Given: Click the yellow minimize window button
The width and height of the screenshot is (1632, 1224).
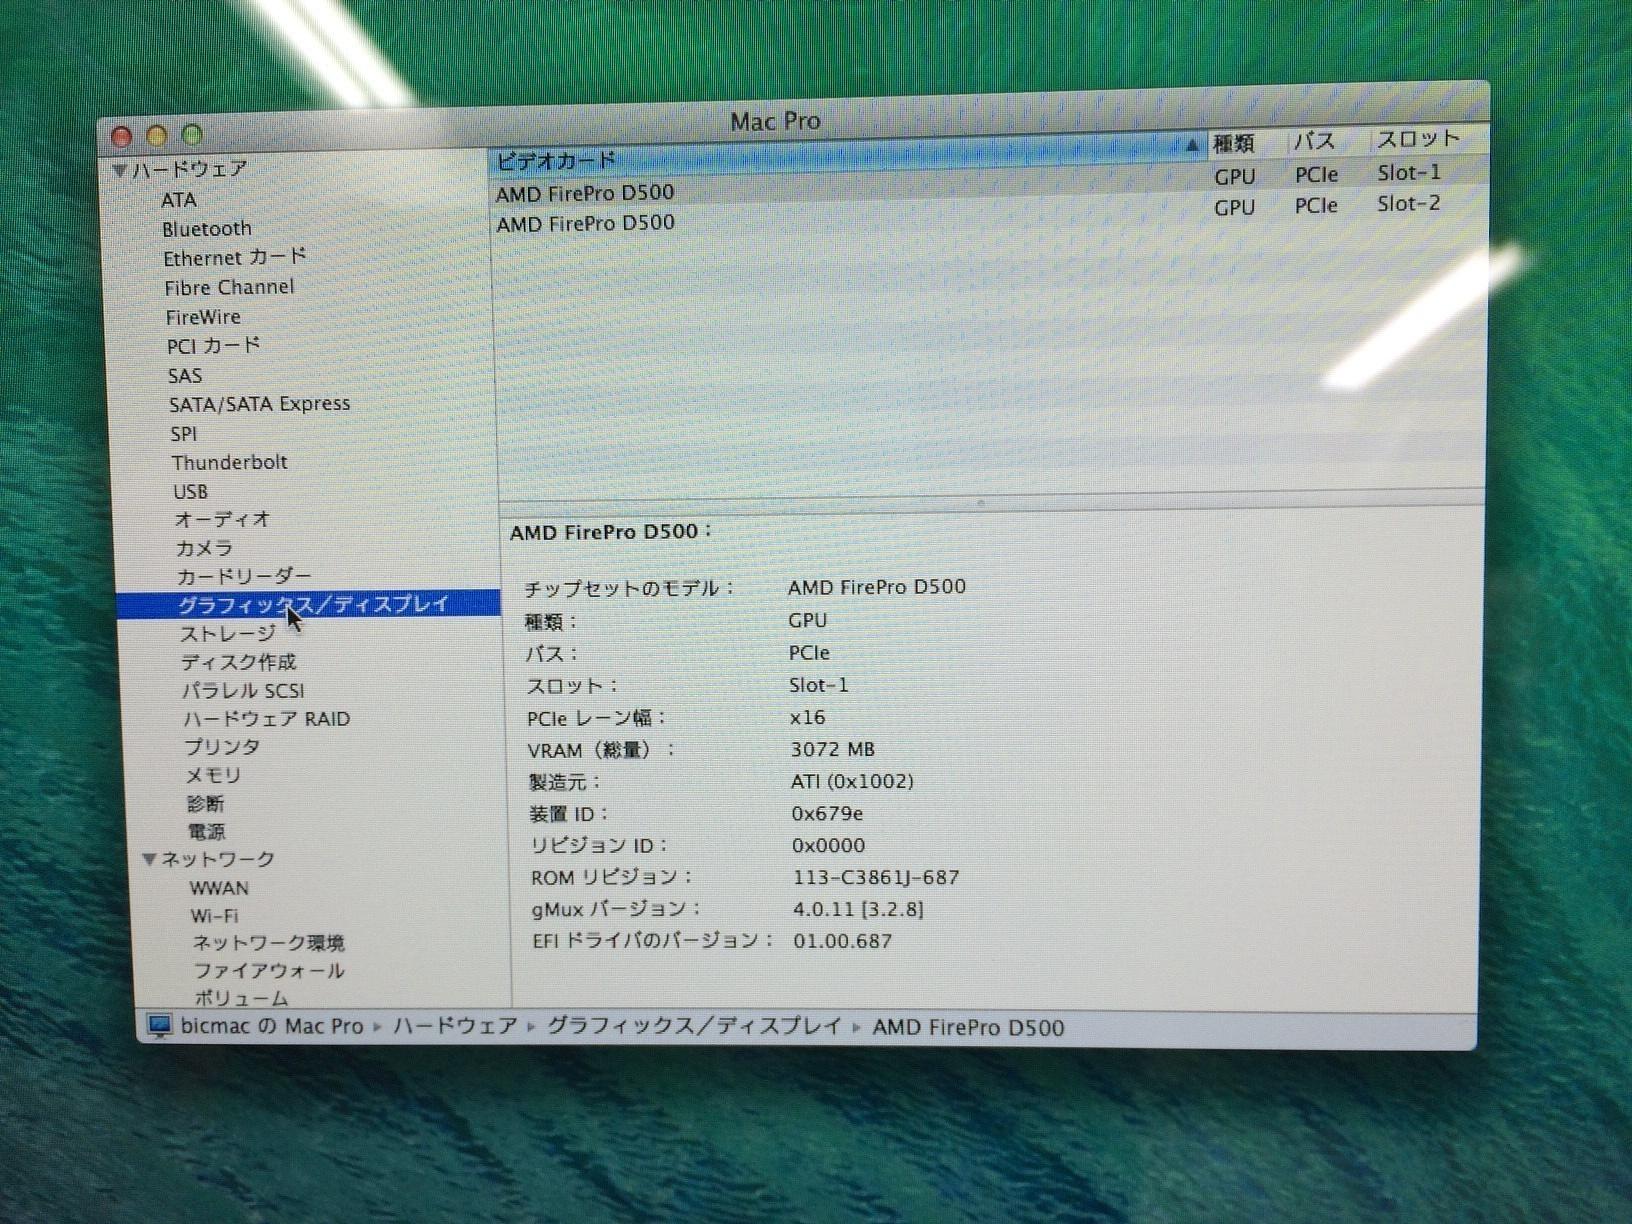Looking at the screenshot, I should [157, 136].
